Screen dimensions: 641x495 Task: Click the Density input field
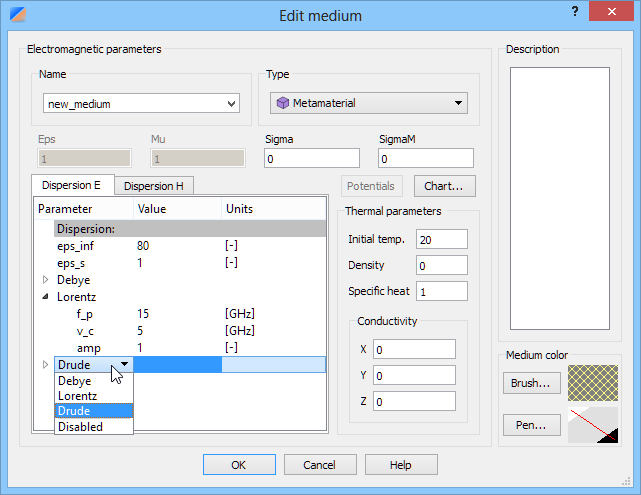click(442, 266)
